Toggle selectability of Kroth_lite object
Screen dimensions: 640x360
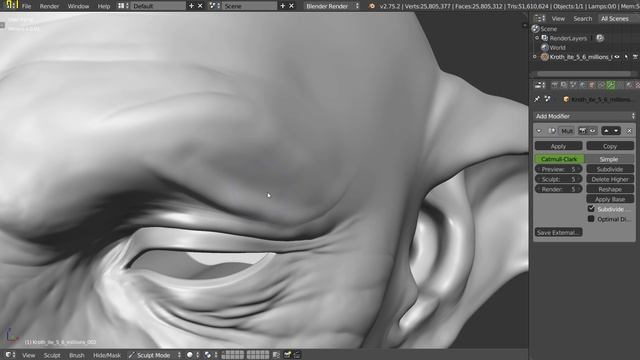(x=626, y=57)
